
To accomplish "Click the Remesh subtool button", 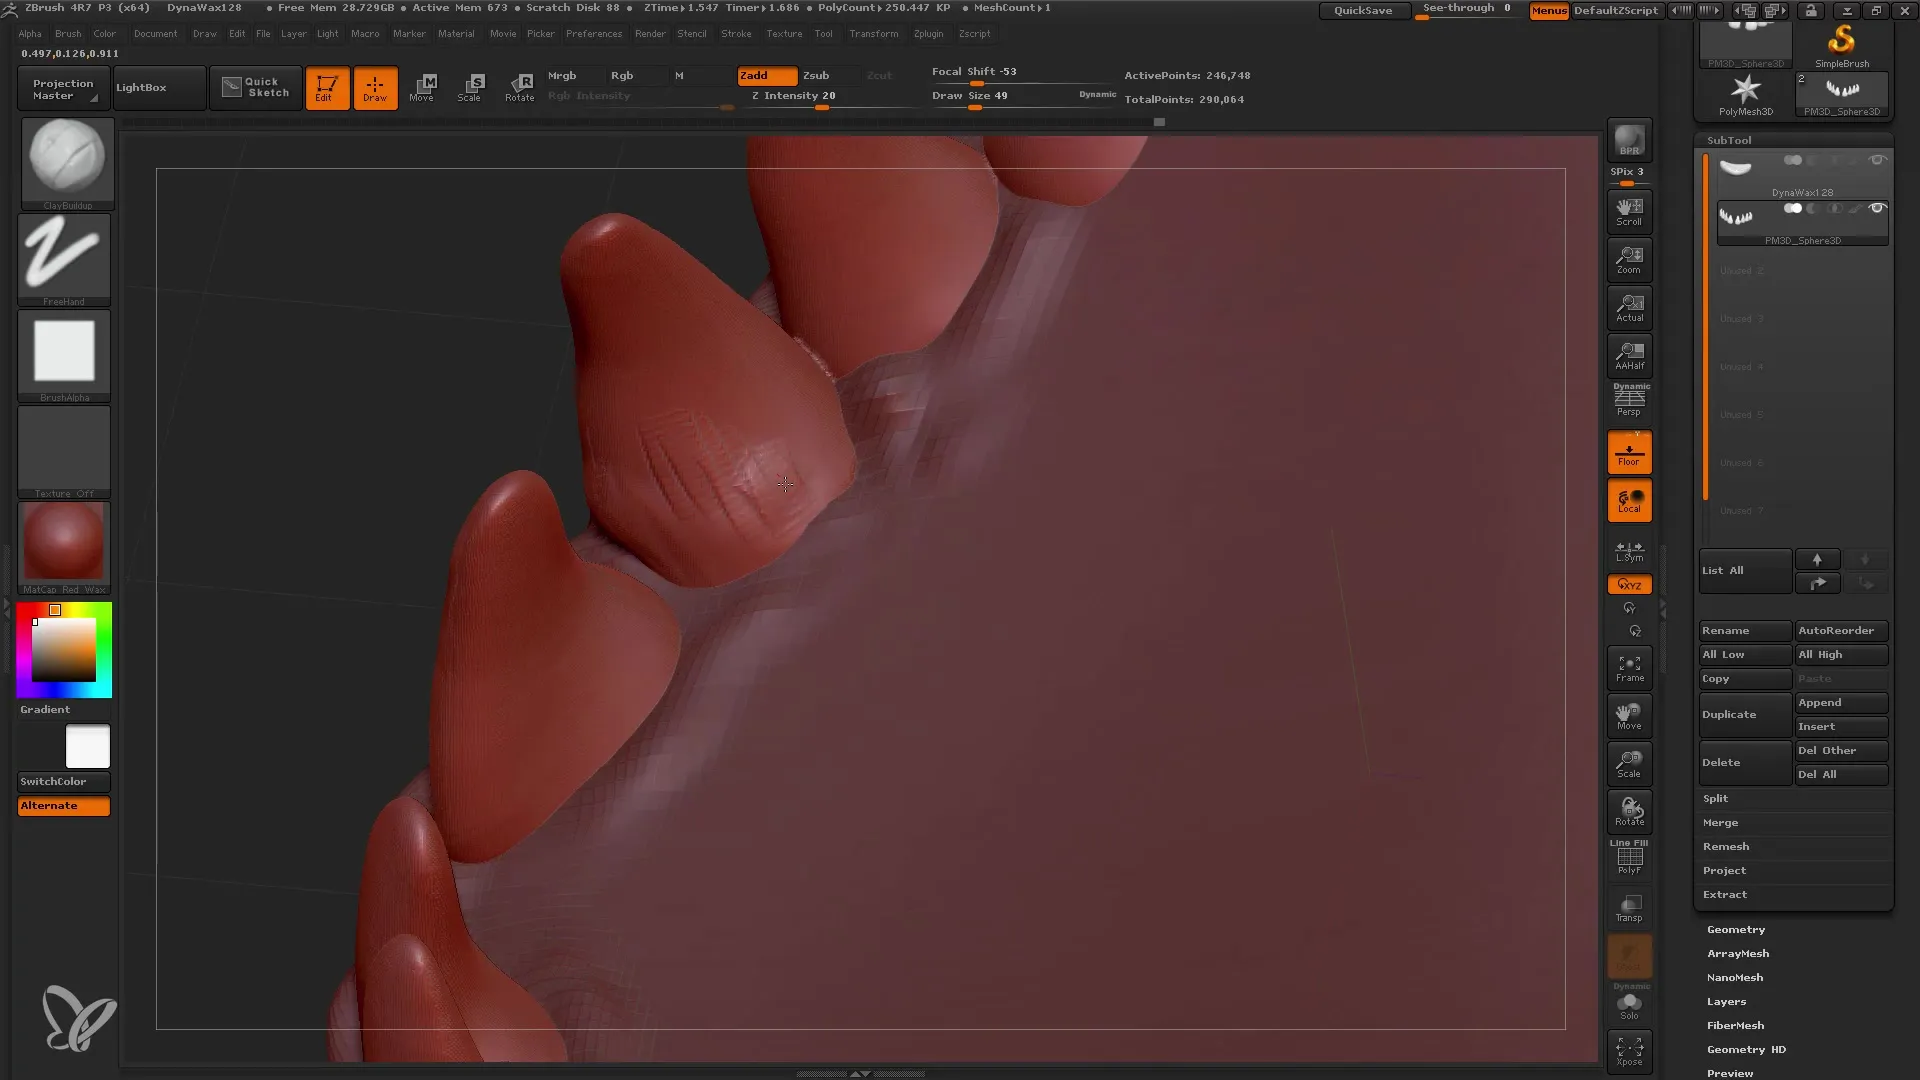I will (x=1726, y=845).
